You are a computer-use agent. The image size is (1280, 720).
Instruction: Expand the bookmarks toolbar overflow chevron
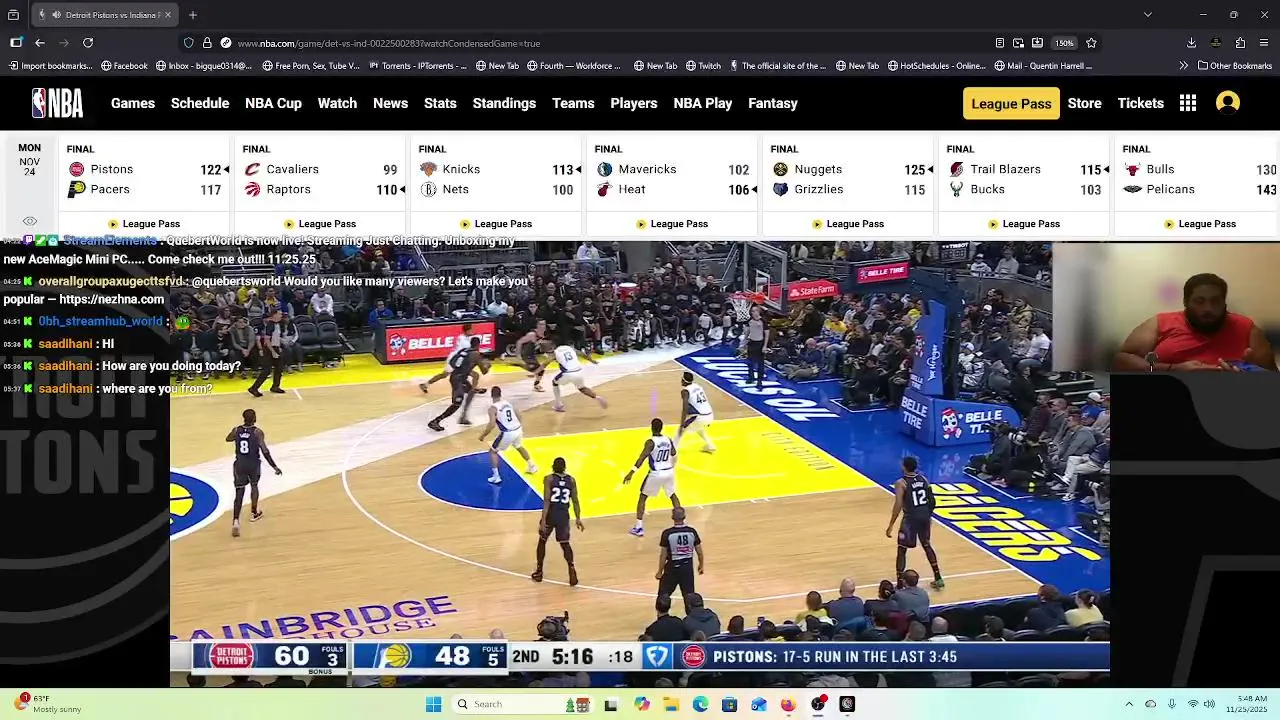pyautogui.click(x=1184, y=66)
